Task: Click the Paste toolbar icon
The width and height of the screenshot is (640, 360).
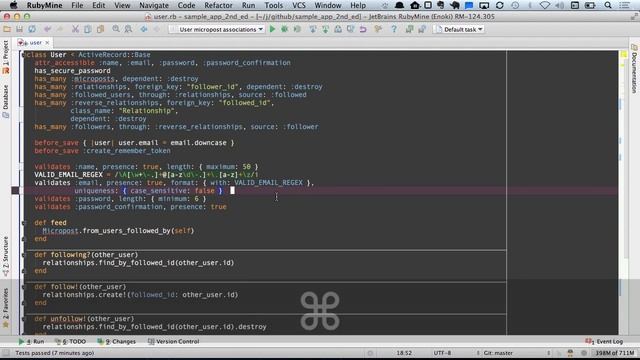Action: point(100,29)
